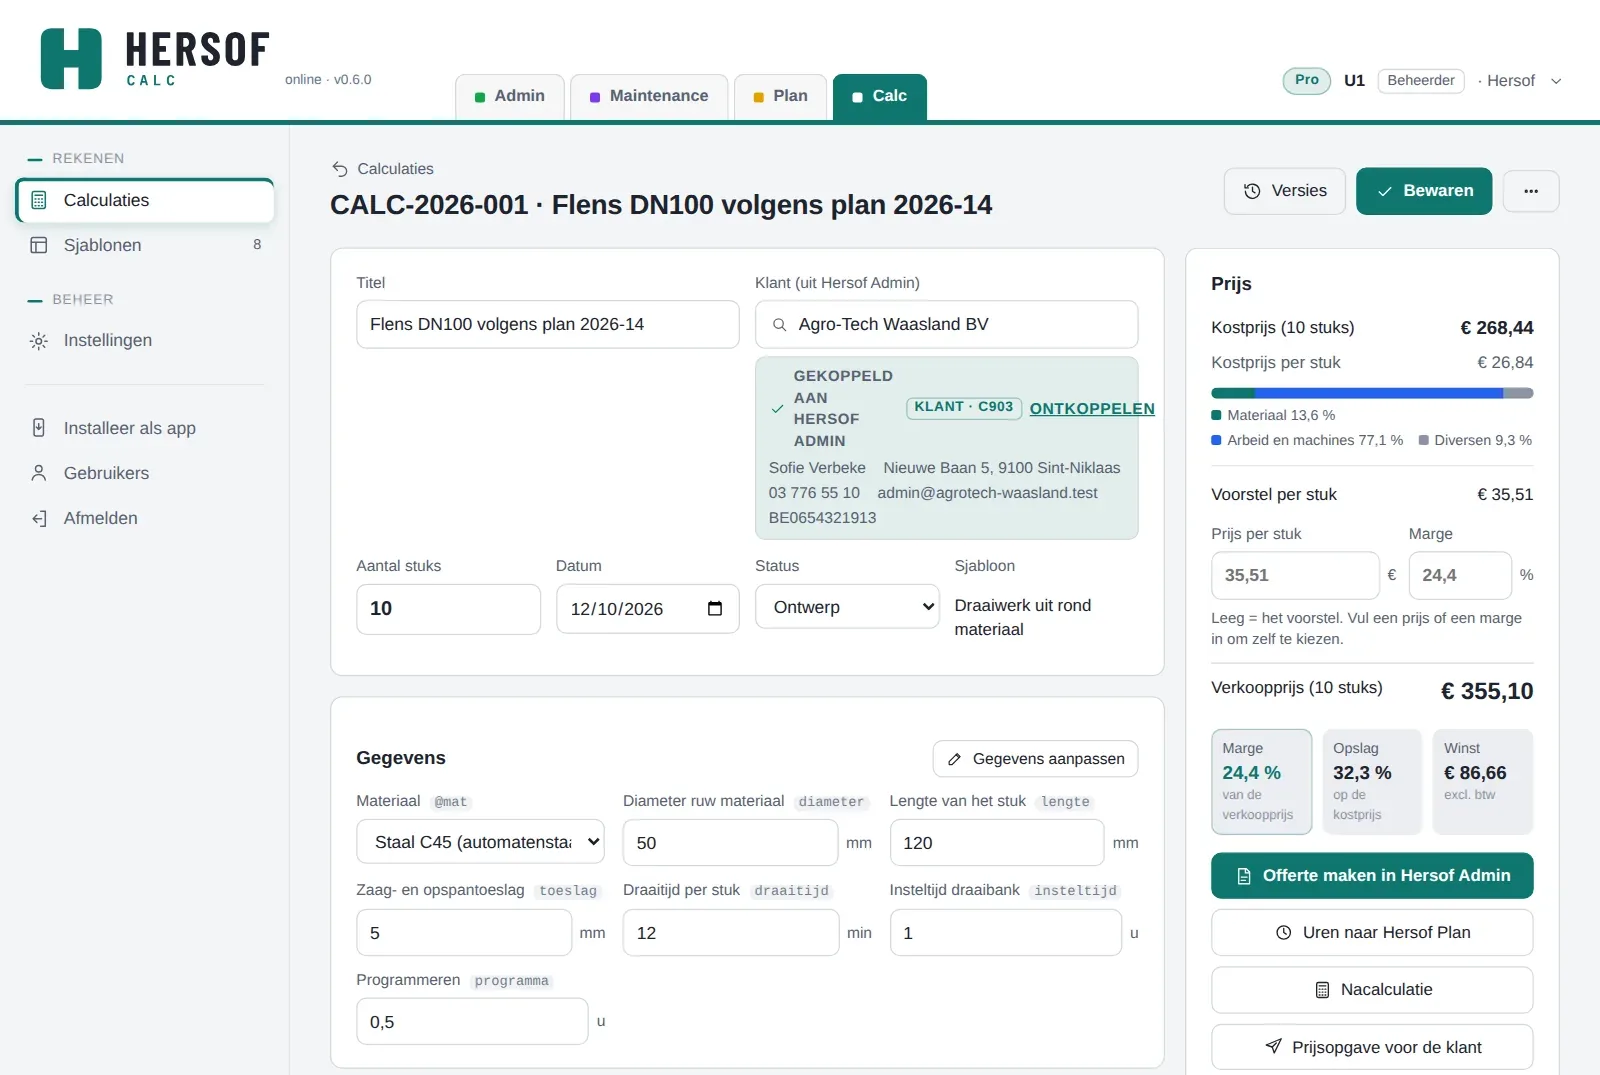Click the search icon in the Klant field
The height and width of the screenshot is (1075, 1600).
click(779, 325)
